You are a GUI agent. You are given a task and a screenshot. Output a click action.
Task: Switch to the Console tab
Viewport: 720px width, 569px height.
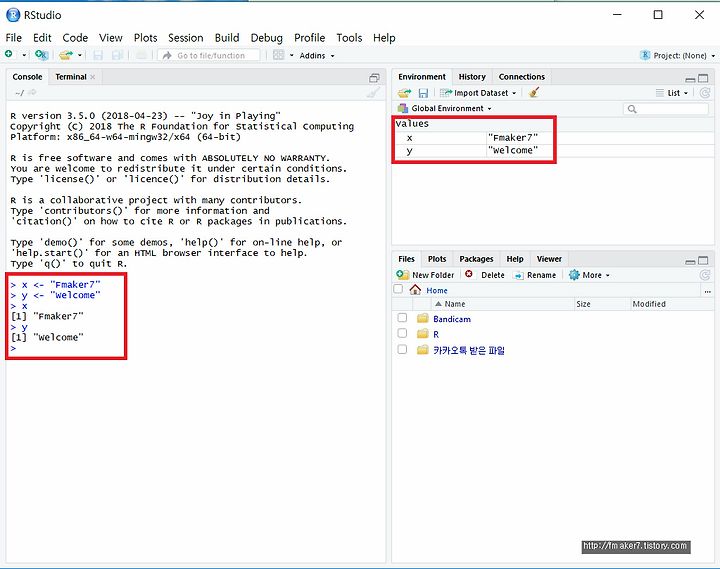coord(27,77)
